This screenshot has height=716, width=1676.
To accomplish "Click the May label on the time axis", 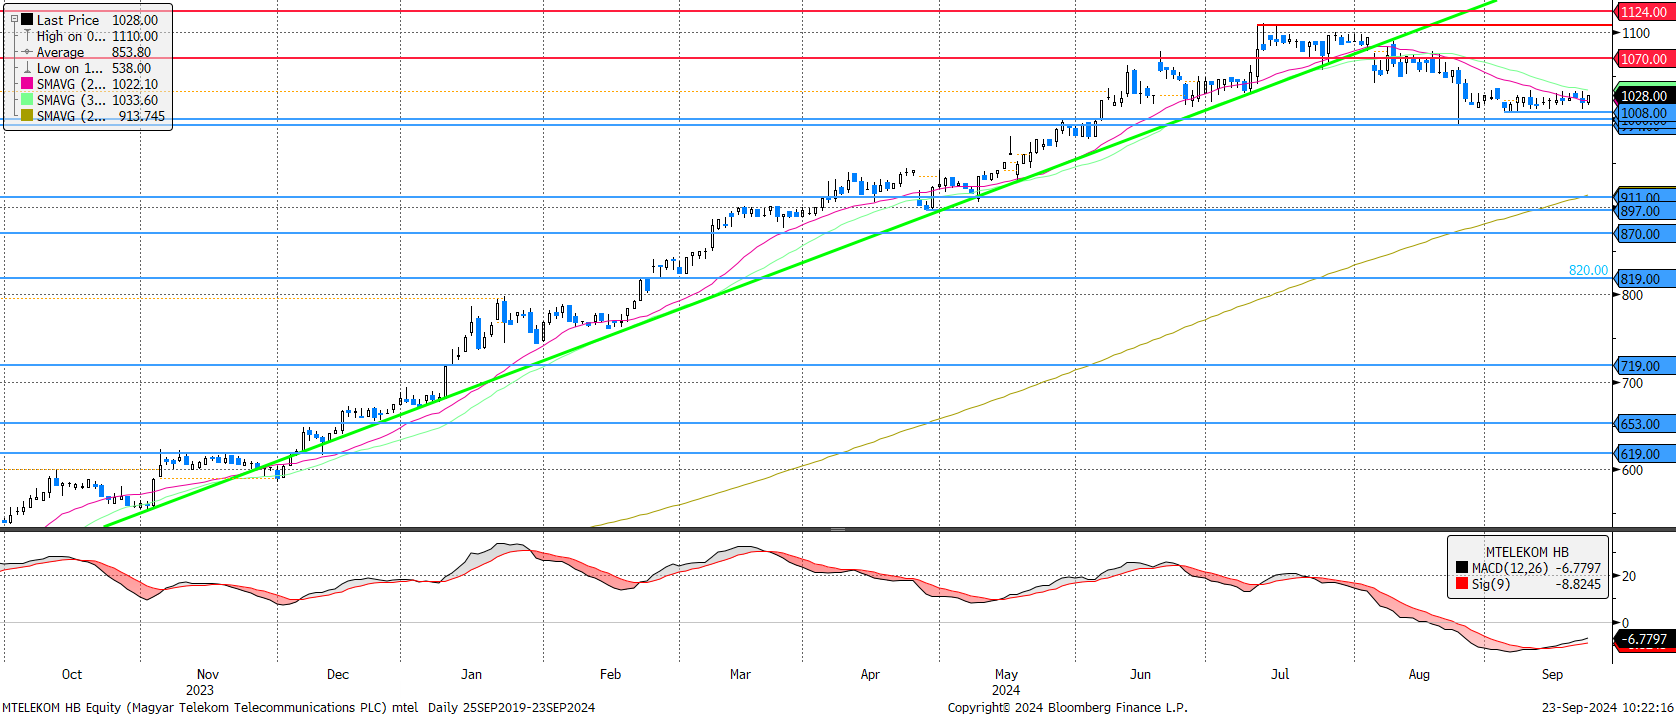I will (x=1006, y=674).
